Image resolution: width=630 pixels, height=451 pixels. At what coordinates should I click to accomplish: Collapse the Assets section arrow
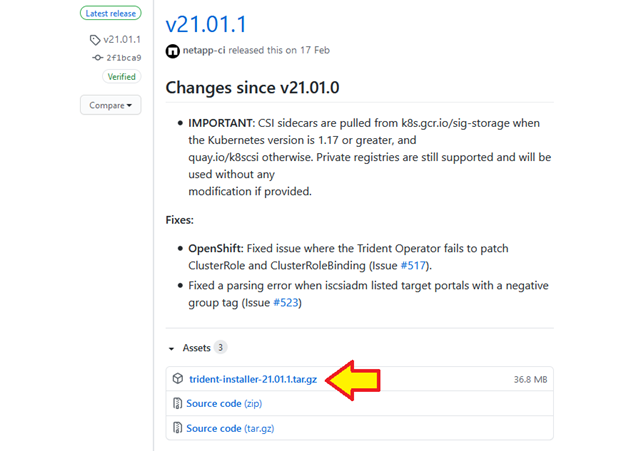click(x=172, y=348)
